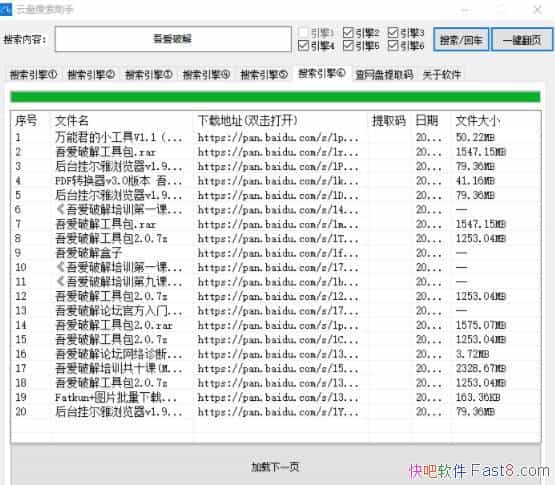Open the 搜索引擎③ tab
This screenshot has width=555, height=485.
[149, 74]
